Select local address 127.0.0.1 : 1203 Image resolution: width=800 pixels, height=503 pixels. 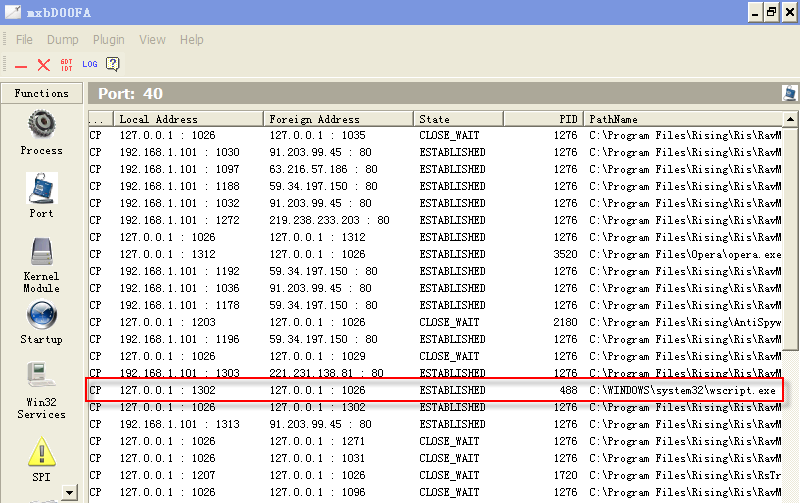click(x=167, y=322)
